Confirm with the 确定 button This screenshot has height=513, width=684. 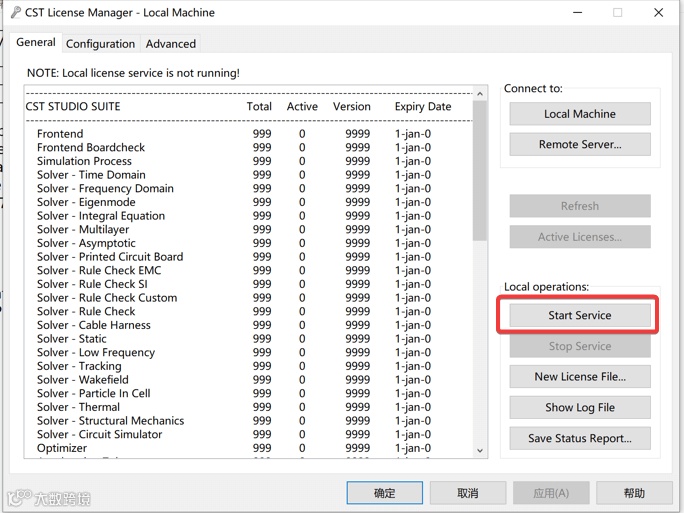pyautogui.click(x=384, y=493)
